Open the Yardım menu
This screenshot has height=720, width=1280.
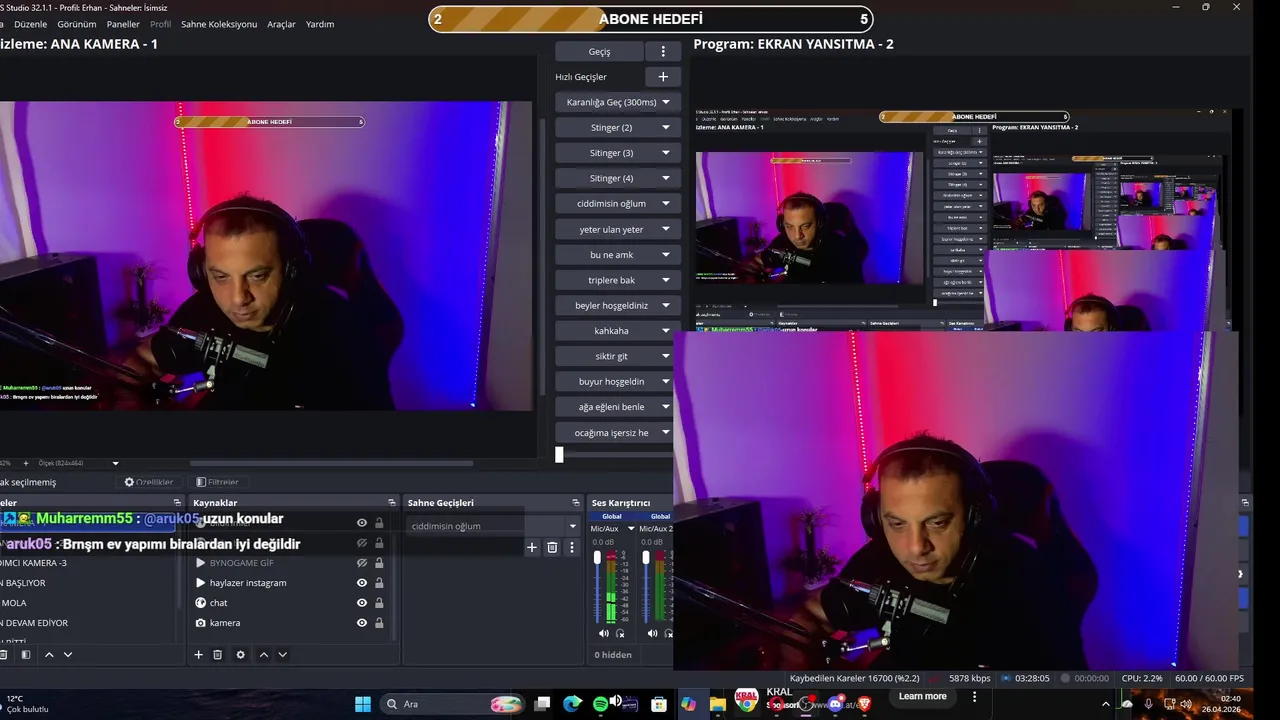pyautogui.click(x=320, y=24)
